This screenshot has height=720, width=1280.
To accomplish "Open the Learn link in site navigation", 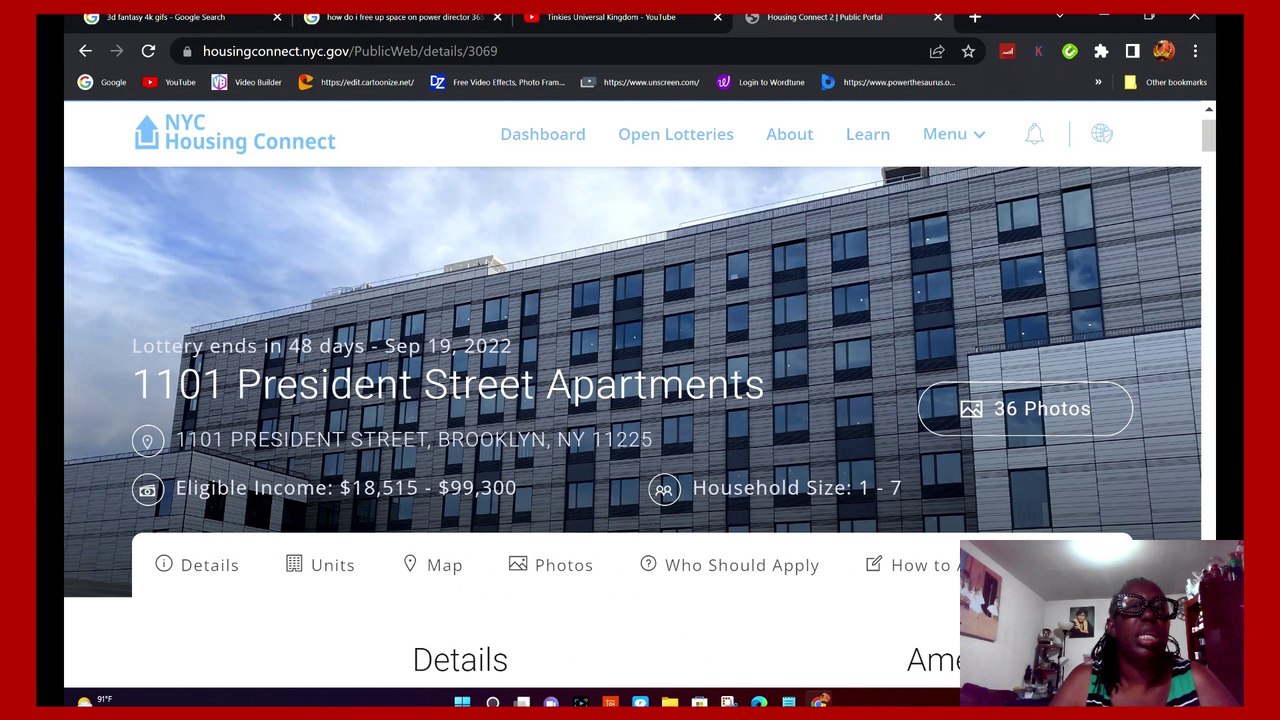I will pyautogui.click(x=868, y=134).
